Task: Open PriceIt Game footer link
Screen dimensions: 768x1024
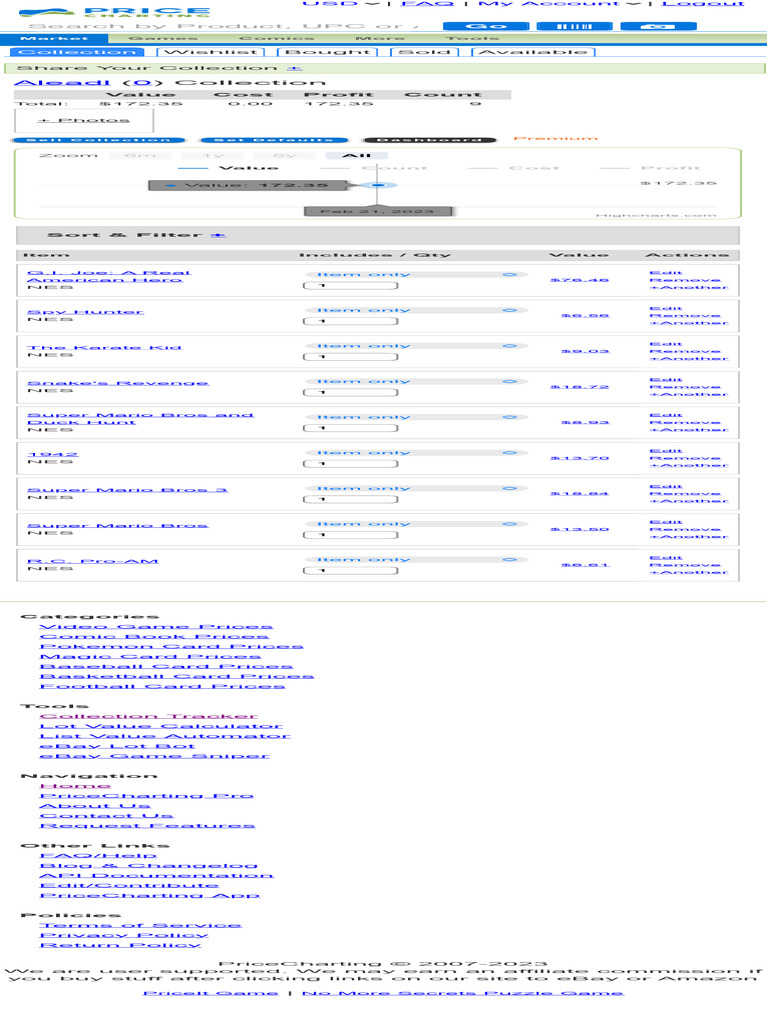Action: [x=210, y=993]
